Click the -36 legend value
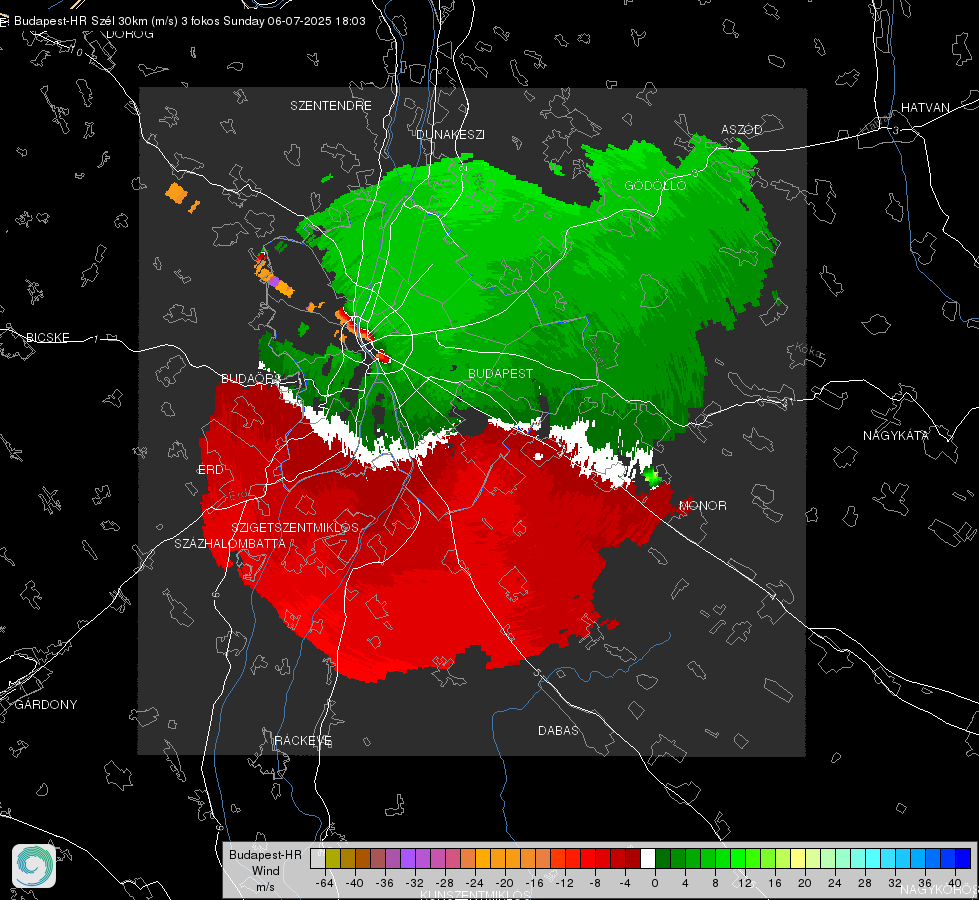This screenshot has height=900, width=979. pyautogui.click(x=385, y=883)
